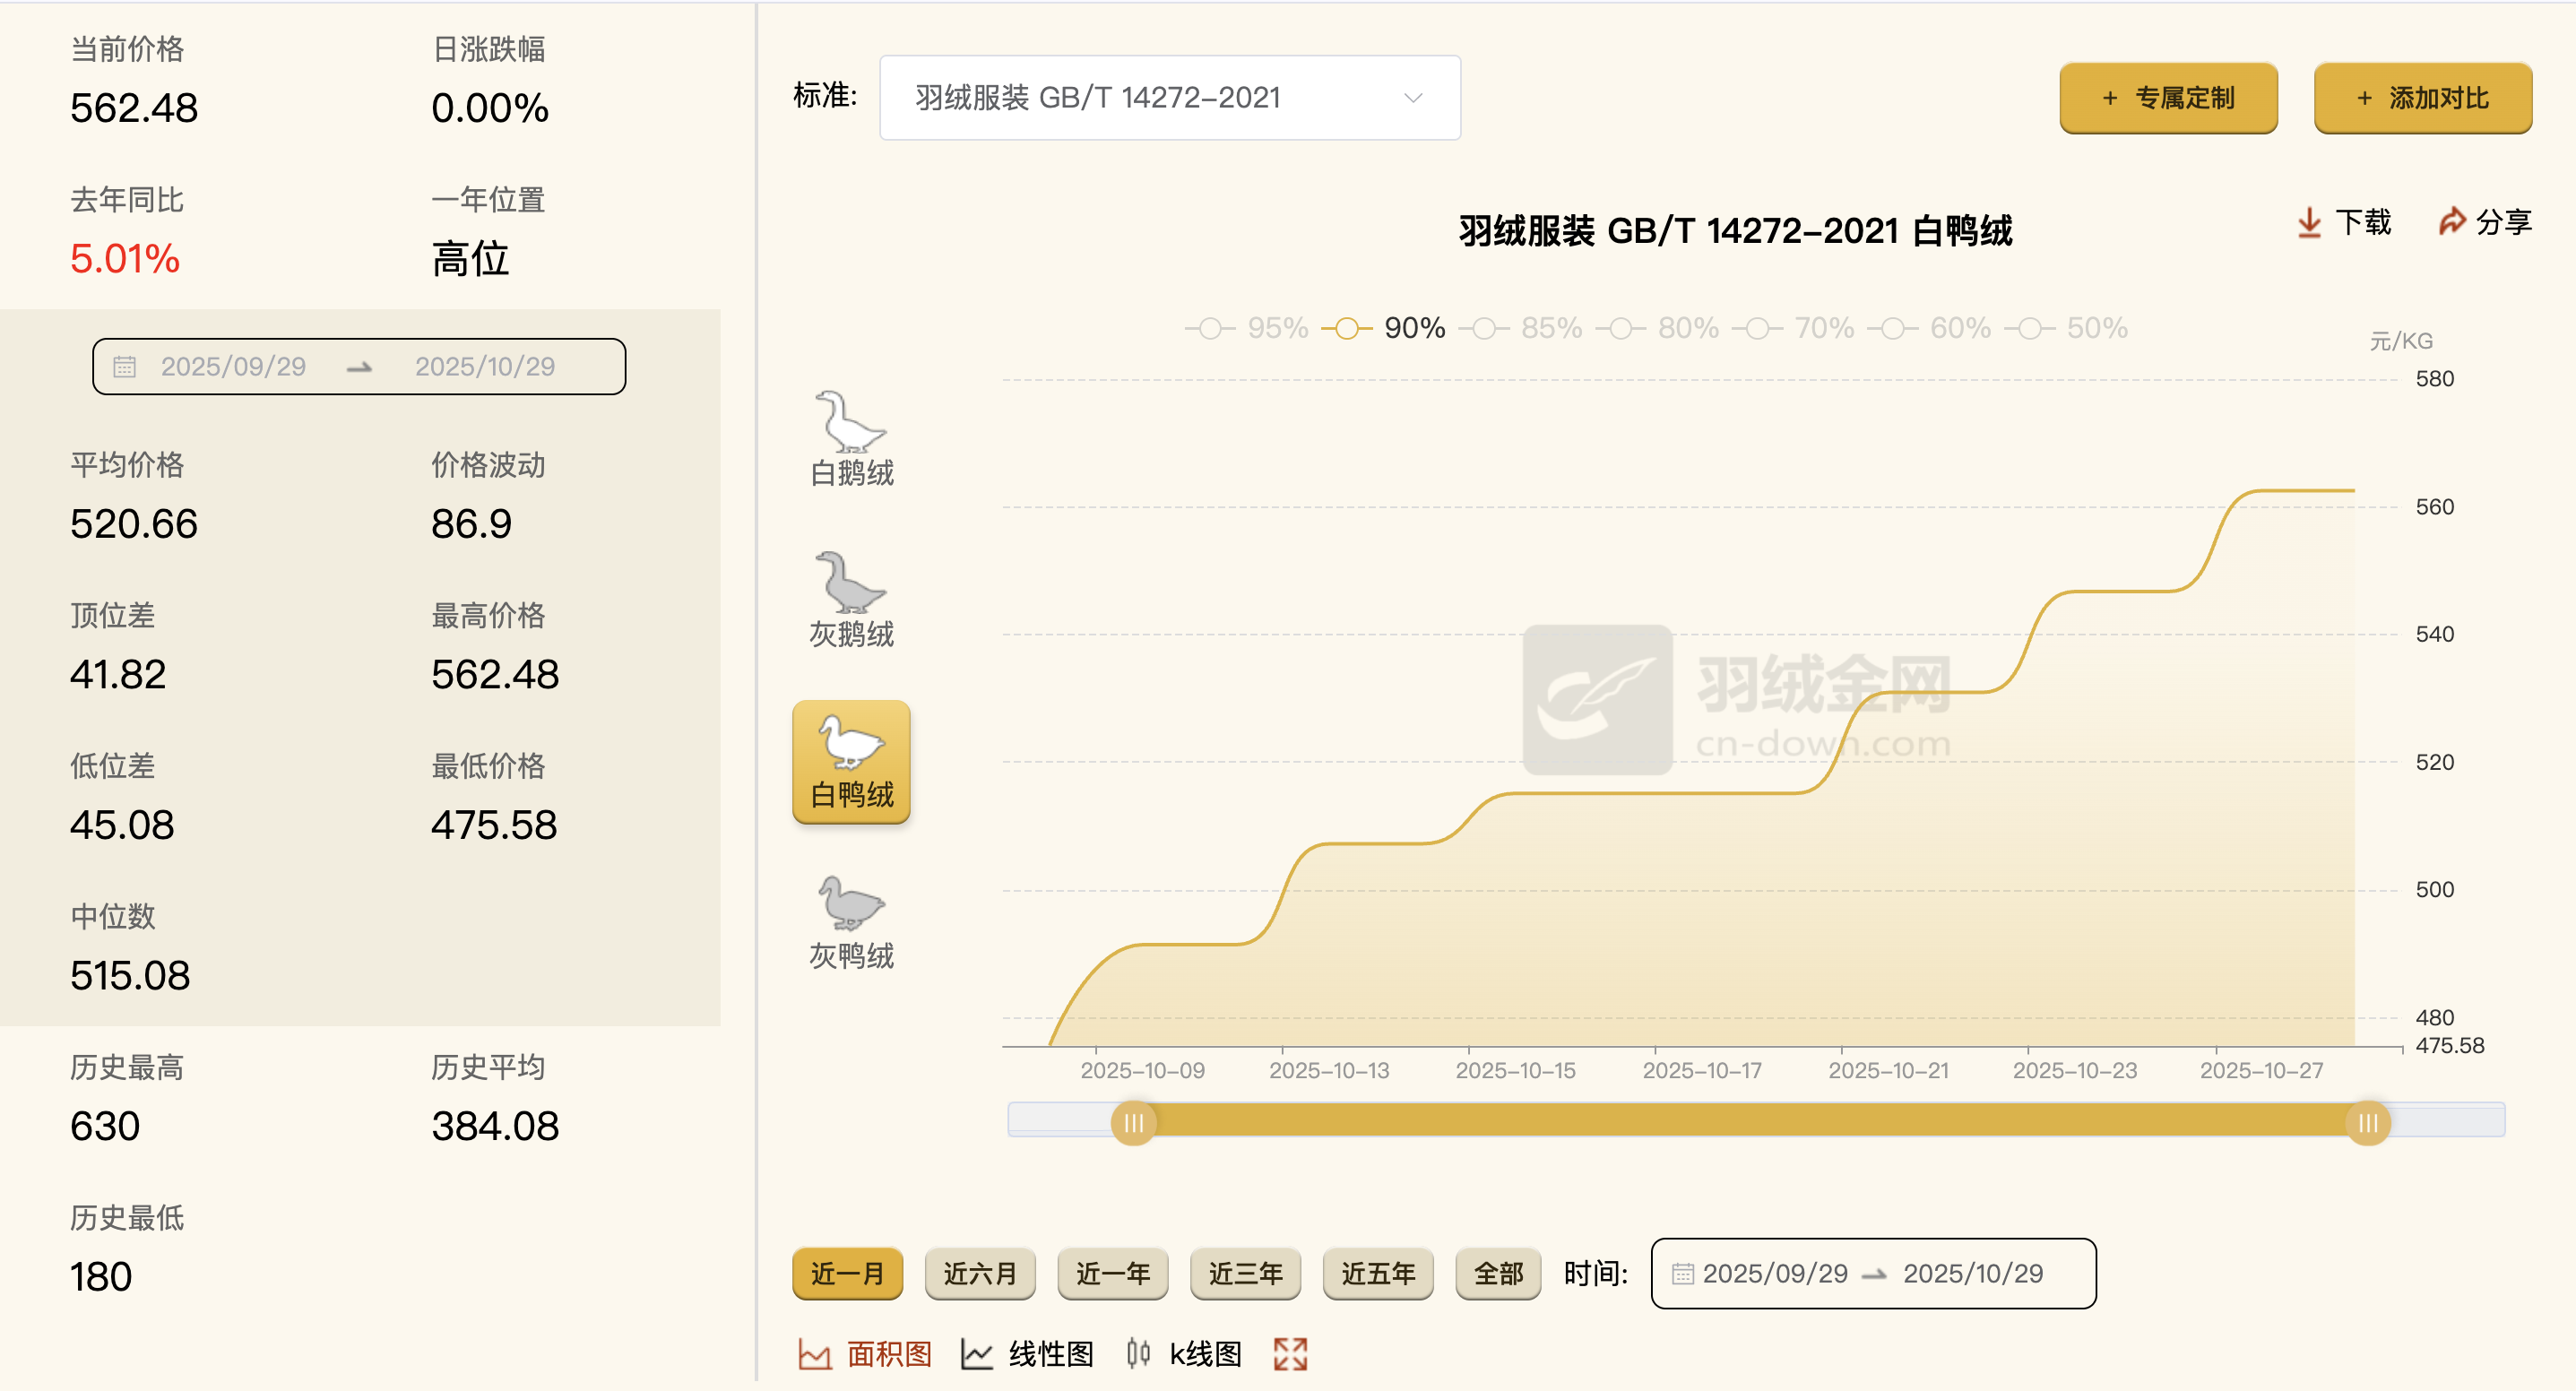Select the 95% purity radio button
The width and height of the screenshot is (2576, 1391).
pos(1211,327)
